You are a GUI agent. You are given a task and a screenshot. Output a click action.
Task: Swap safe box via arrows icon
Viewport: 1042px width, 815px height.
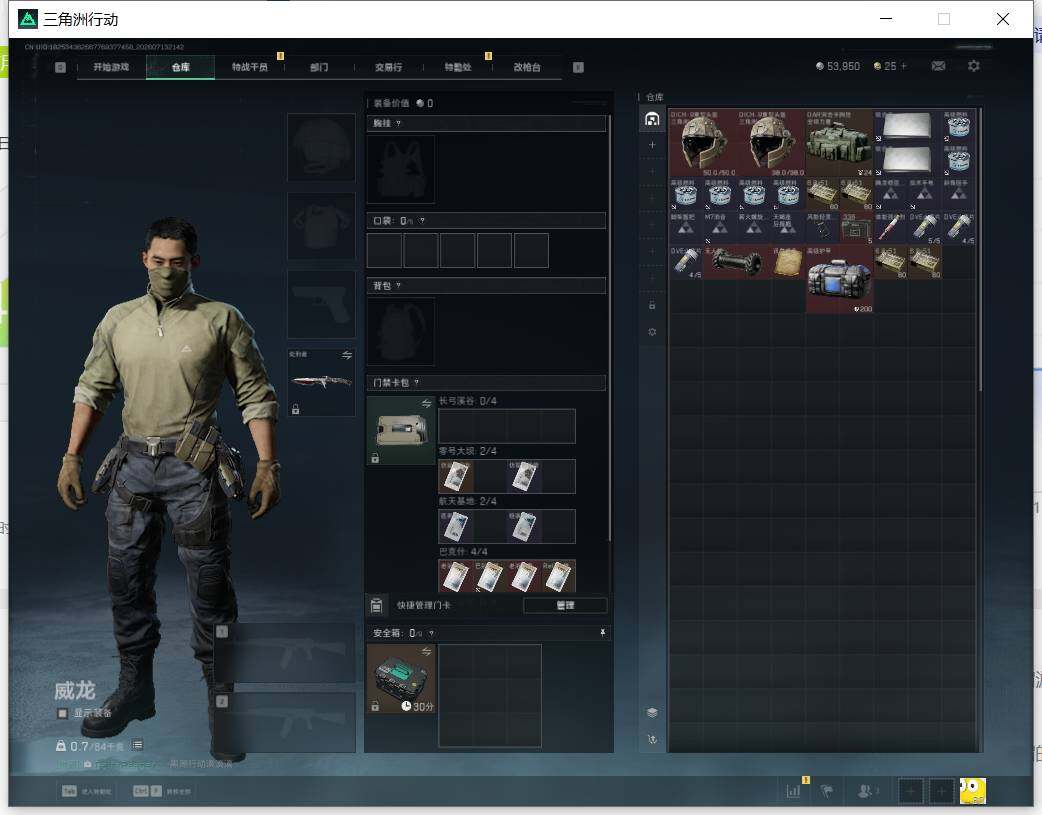coord(427,651)
